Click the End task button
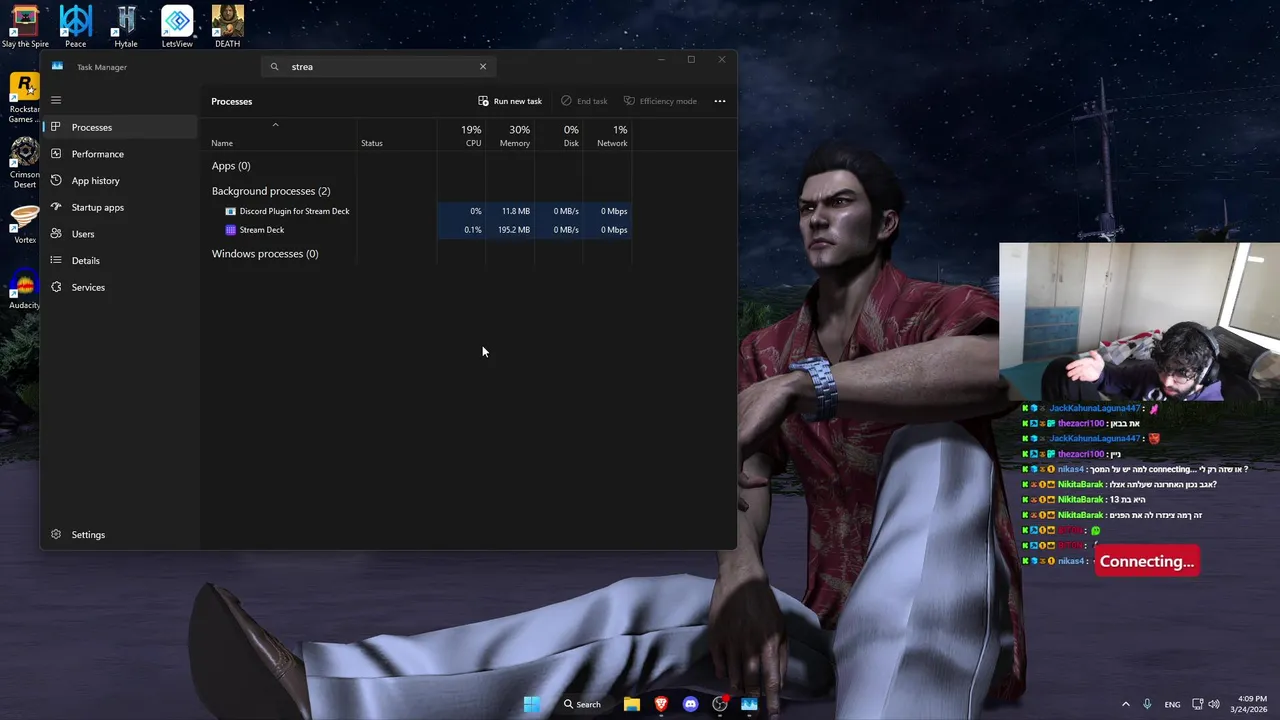 click(x=584, y=101)
